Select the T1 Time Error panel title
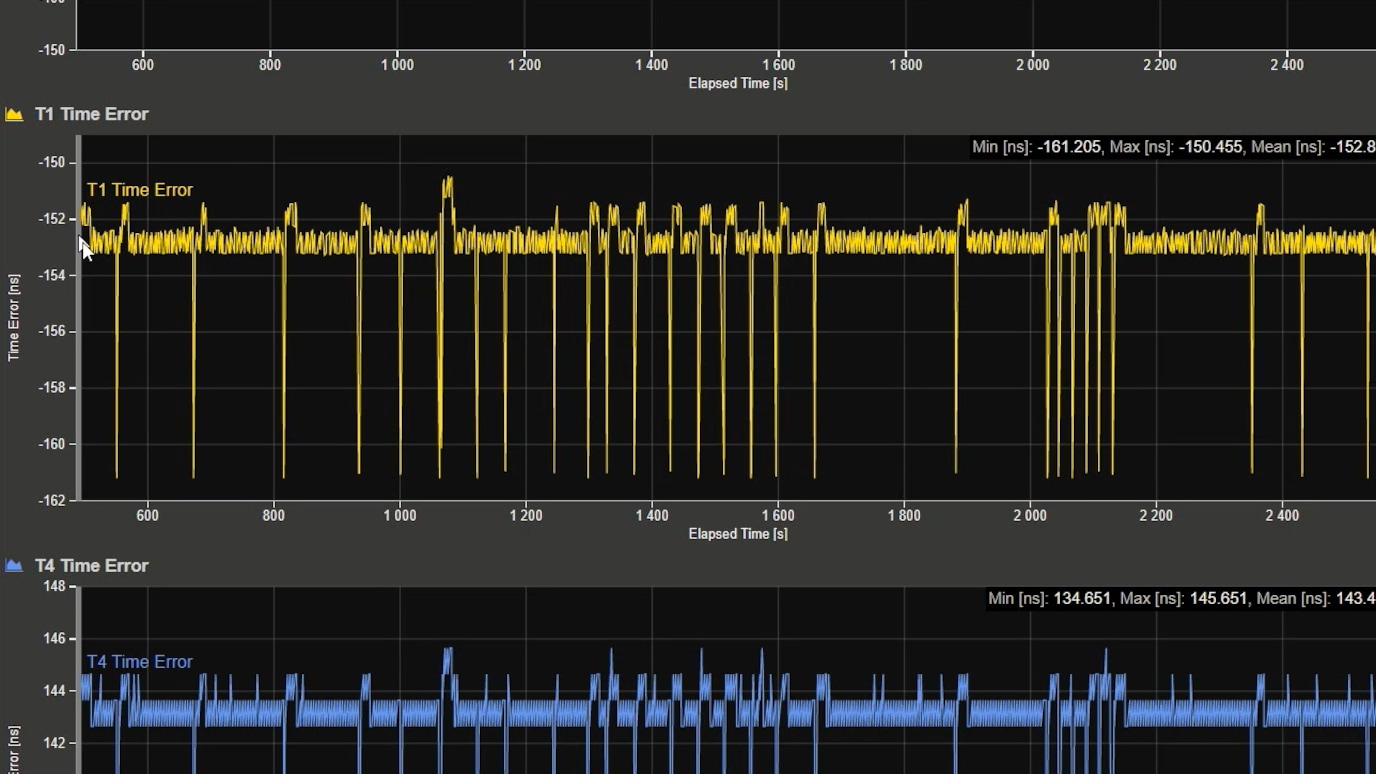Image resolution: width=1376 pixels, height=774 pixels. click(x=91, y=114)
